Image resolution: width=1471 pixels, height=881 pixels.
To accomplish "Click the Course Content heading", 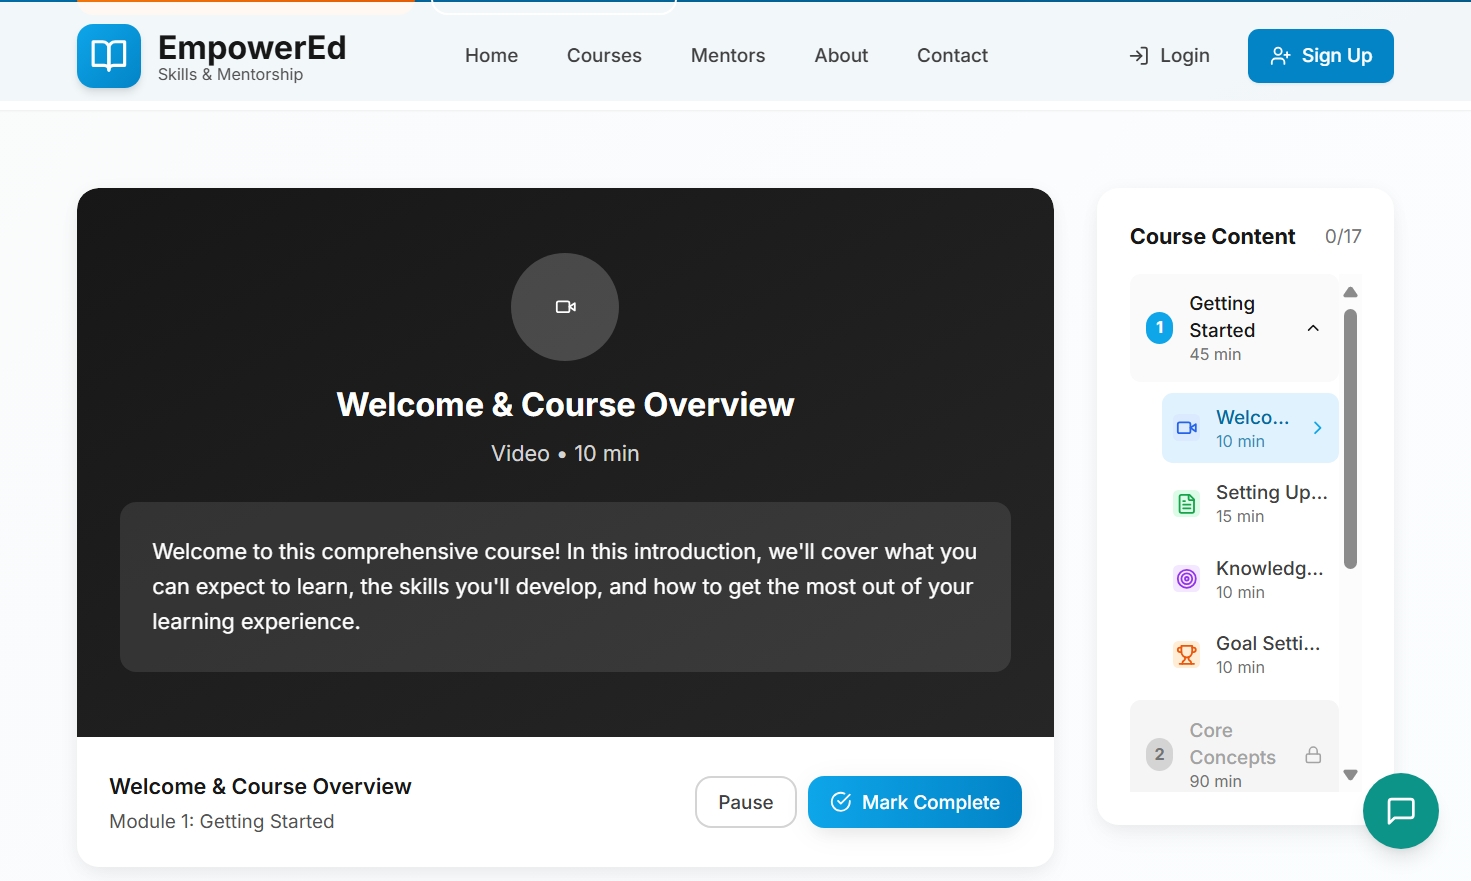I will click(x=1212, y=237).
